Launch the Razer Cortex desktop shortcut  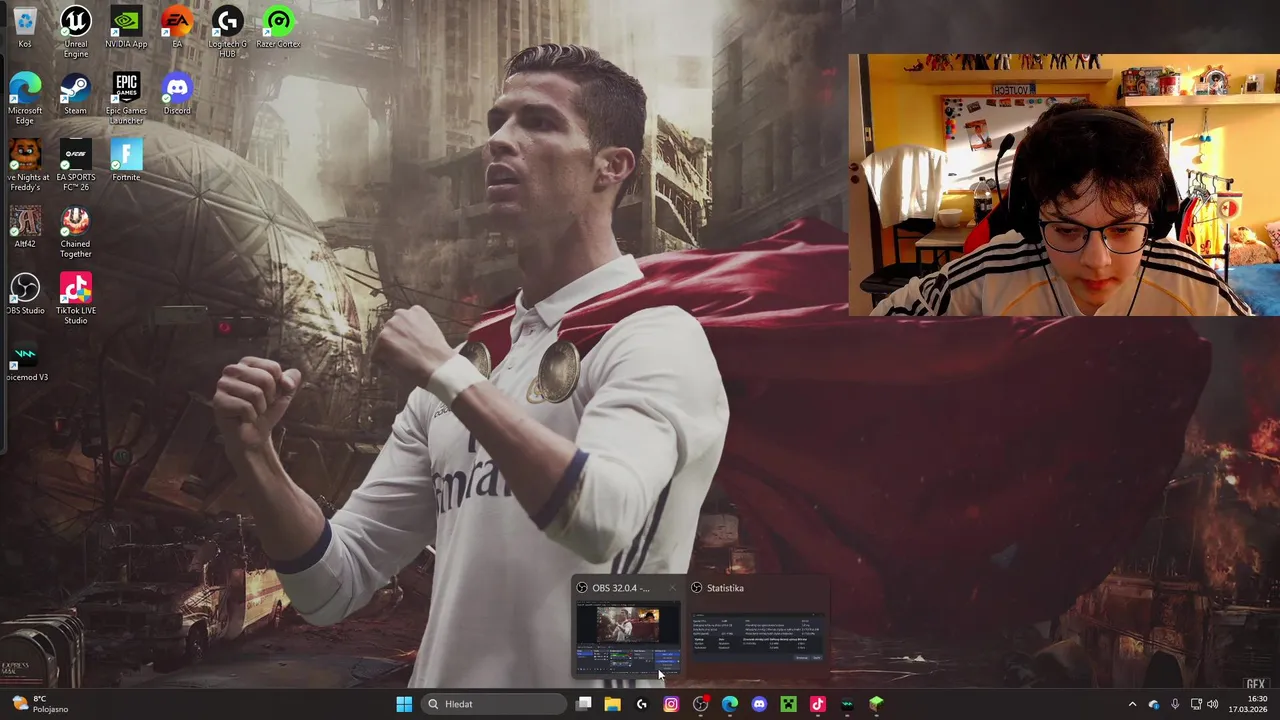[279, 28]
